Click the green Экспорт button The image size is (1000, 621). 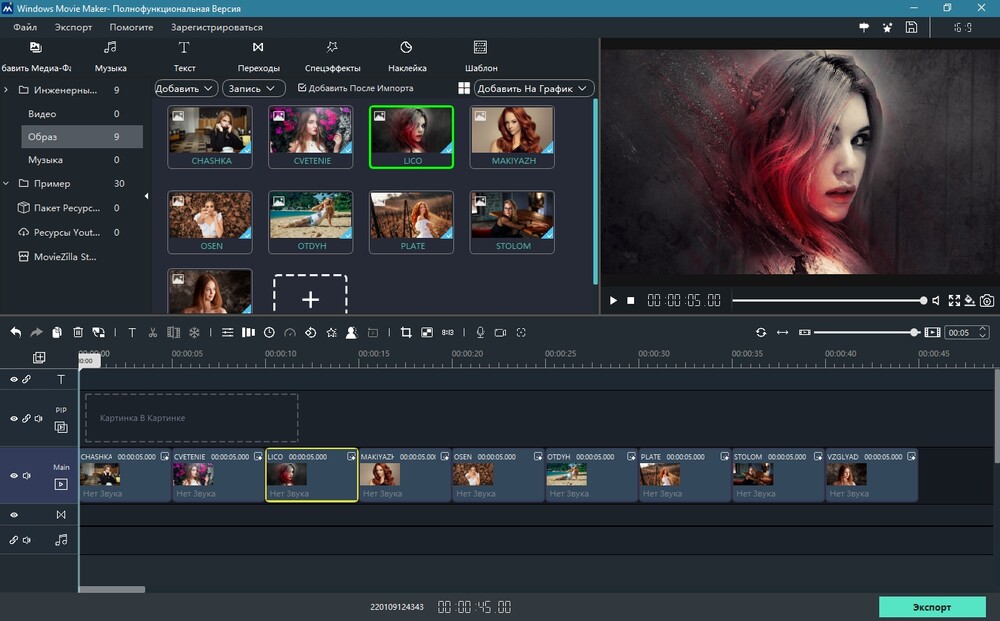click(932, 607)
